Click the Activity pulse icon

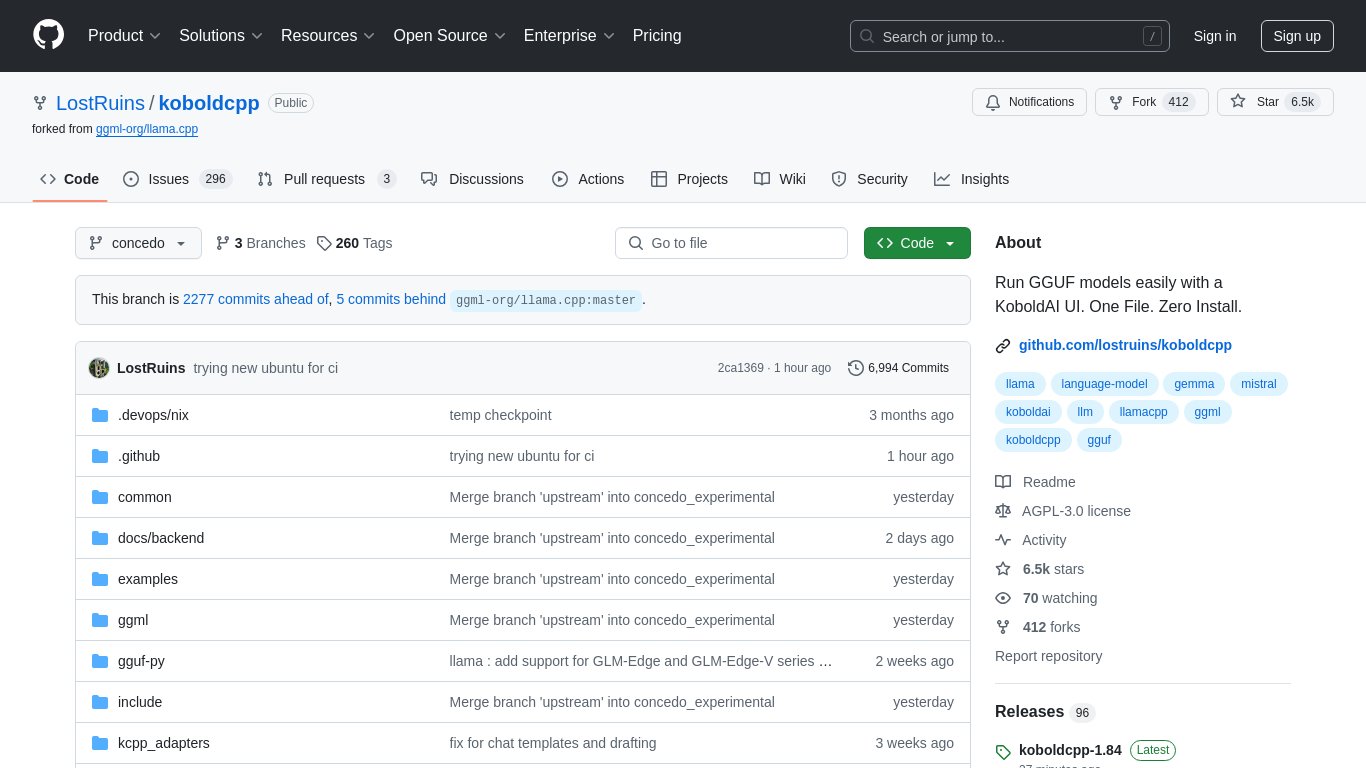point(1003,540)
